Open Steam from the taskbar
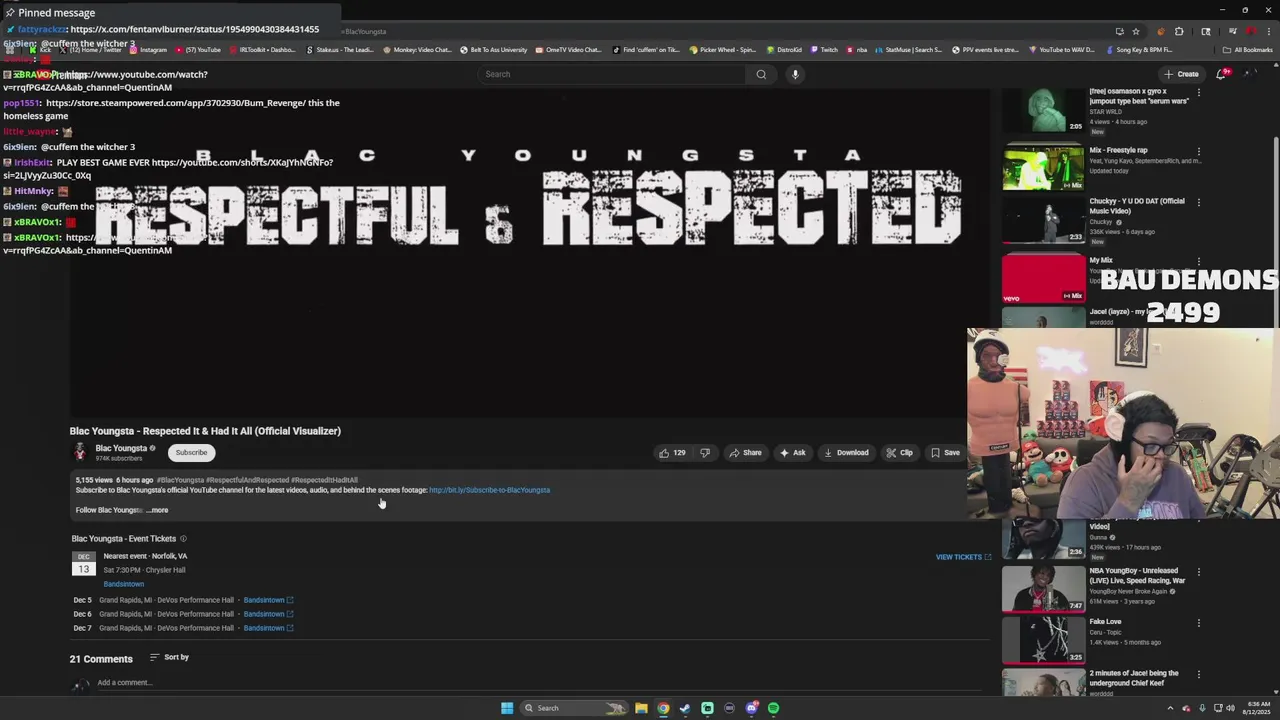This screenshot has height=720, width=1280. 685,708
